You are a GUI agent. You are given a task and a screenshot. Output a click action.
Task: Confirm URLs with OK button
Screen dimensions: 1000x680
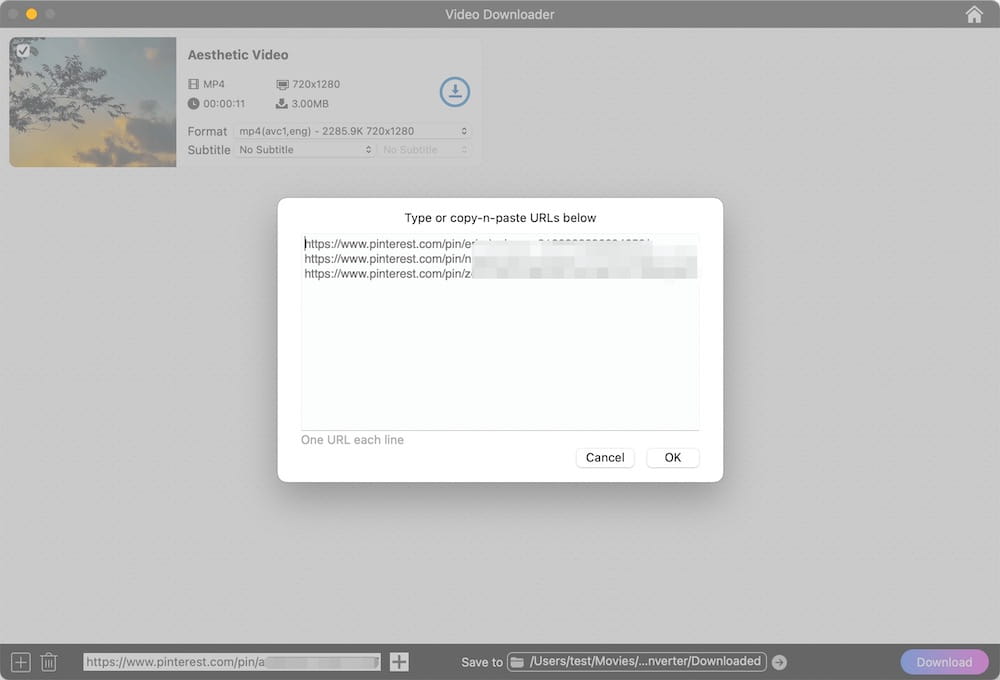coord(672,457)
